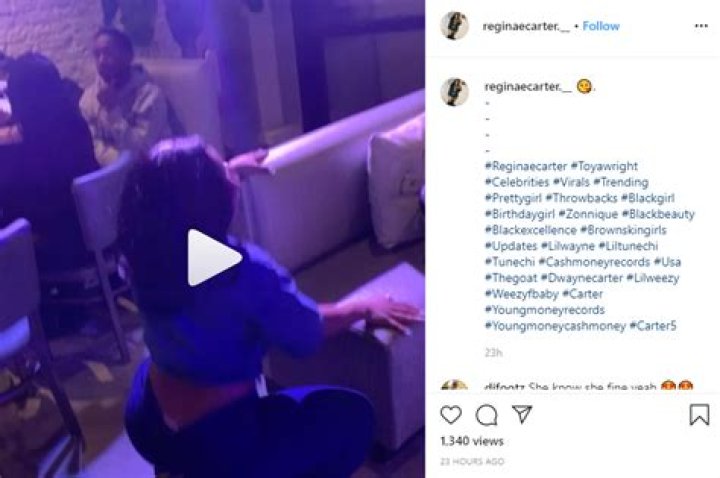Screen dimensions: 720x478
Task: Play the video post
Action: [x=214, y=258]
